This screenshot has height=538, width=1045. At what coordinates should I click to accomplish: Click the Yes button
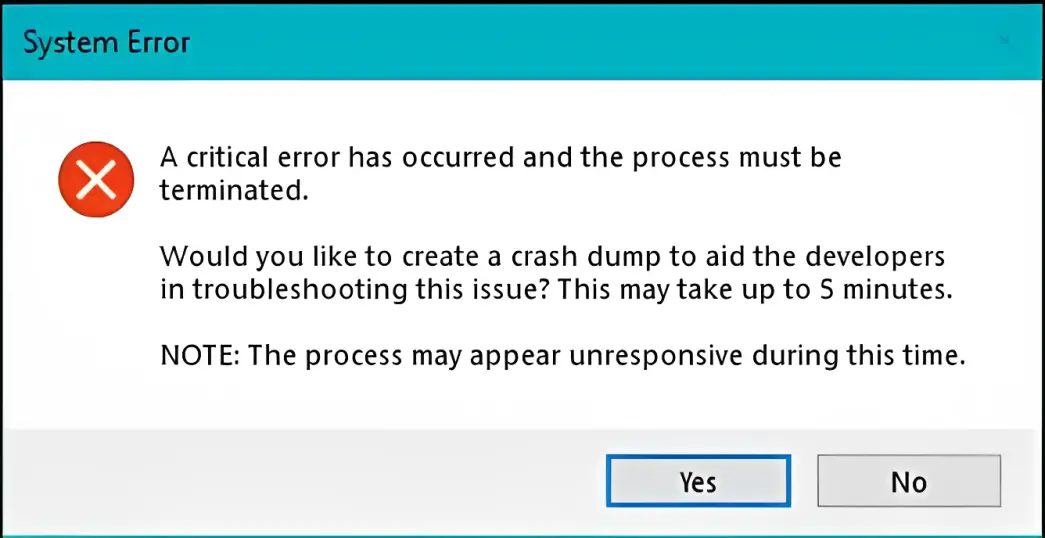[698, 481]
